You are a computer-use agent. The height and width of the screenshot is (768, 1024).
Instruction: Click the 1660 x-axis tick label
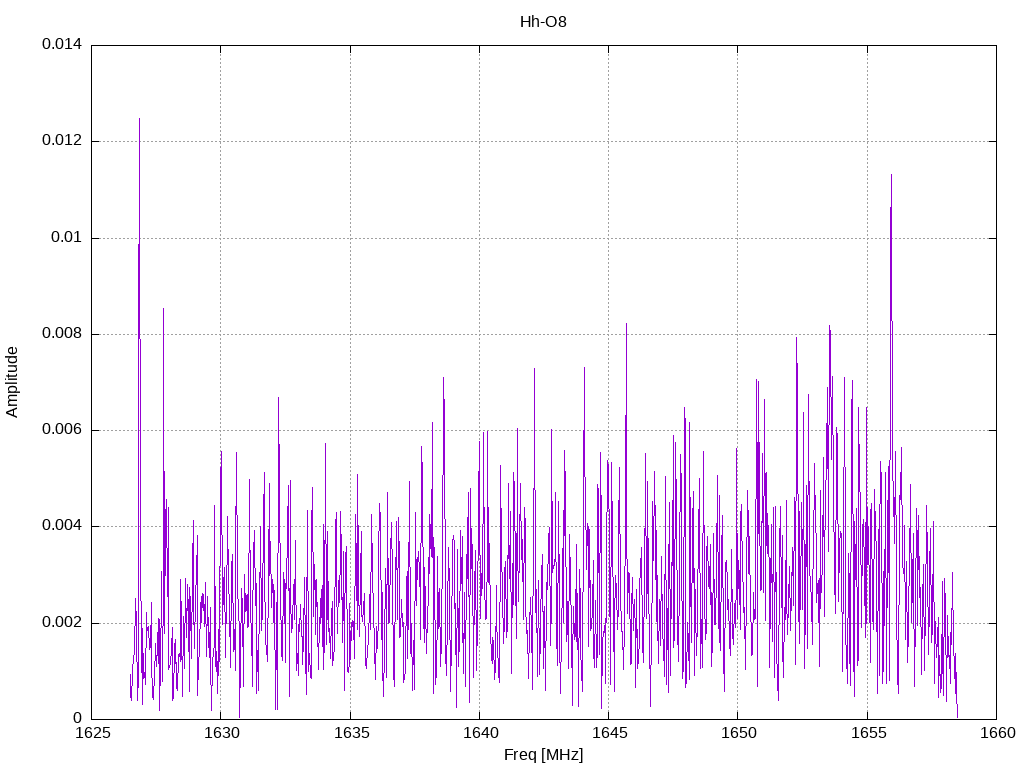(x=996, y=734)
